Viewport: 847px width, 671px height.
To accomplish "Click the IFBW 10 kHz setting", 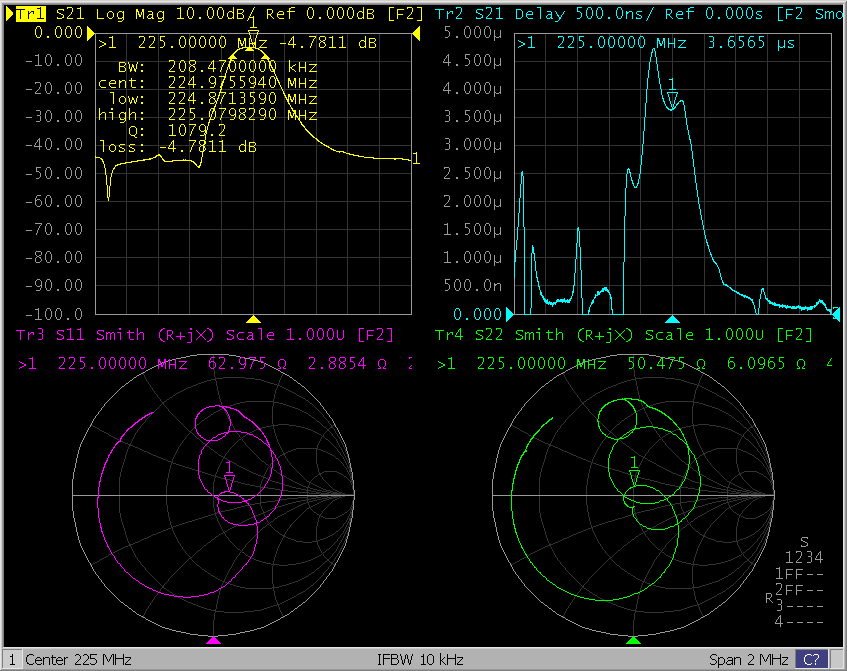I will click(x=420, y=660).
